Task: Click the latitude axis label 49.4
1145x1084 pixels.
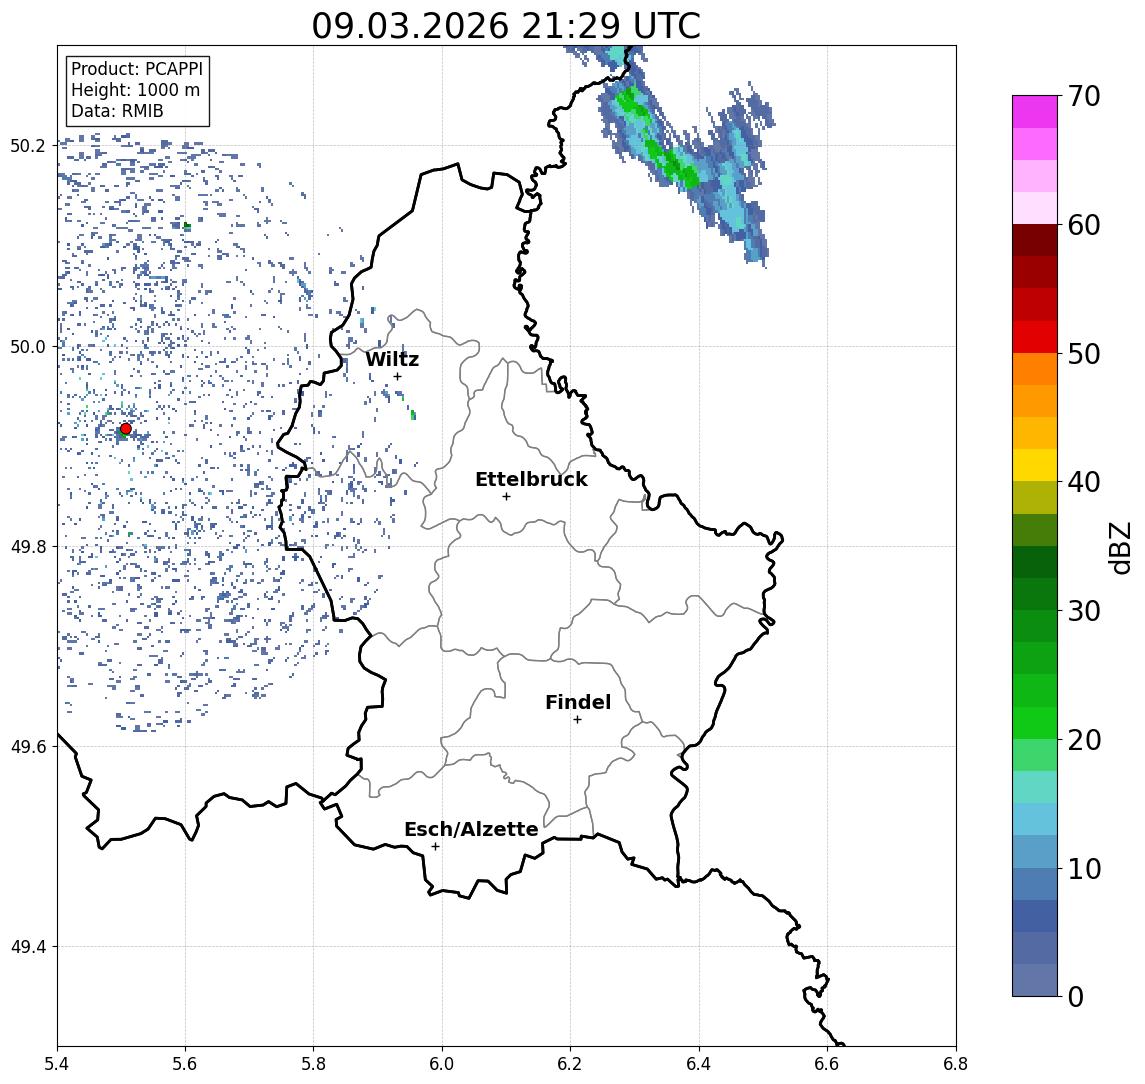Action: [28, 947]
